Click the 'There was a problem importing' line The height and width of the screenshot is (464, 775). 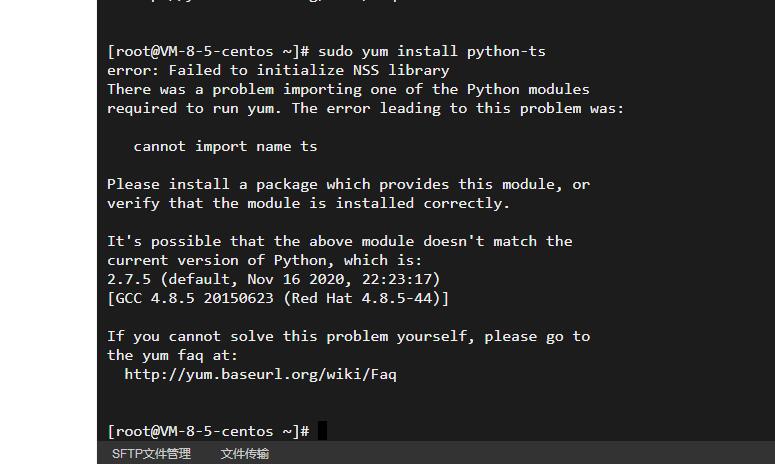[x=348, y=89]
